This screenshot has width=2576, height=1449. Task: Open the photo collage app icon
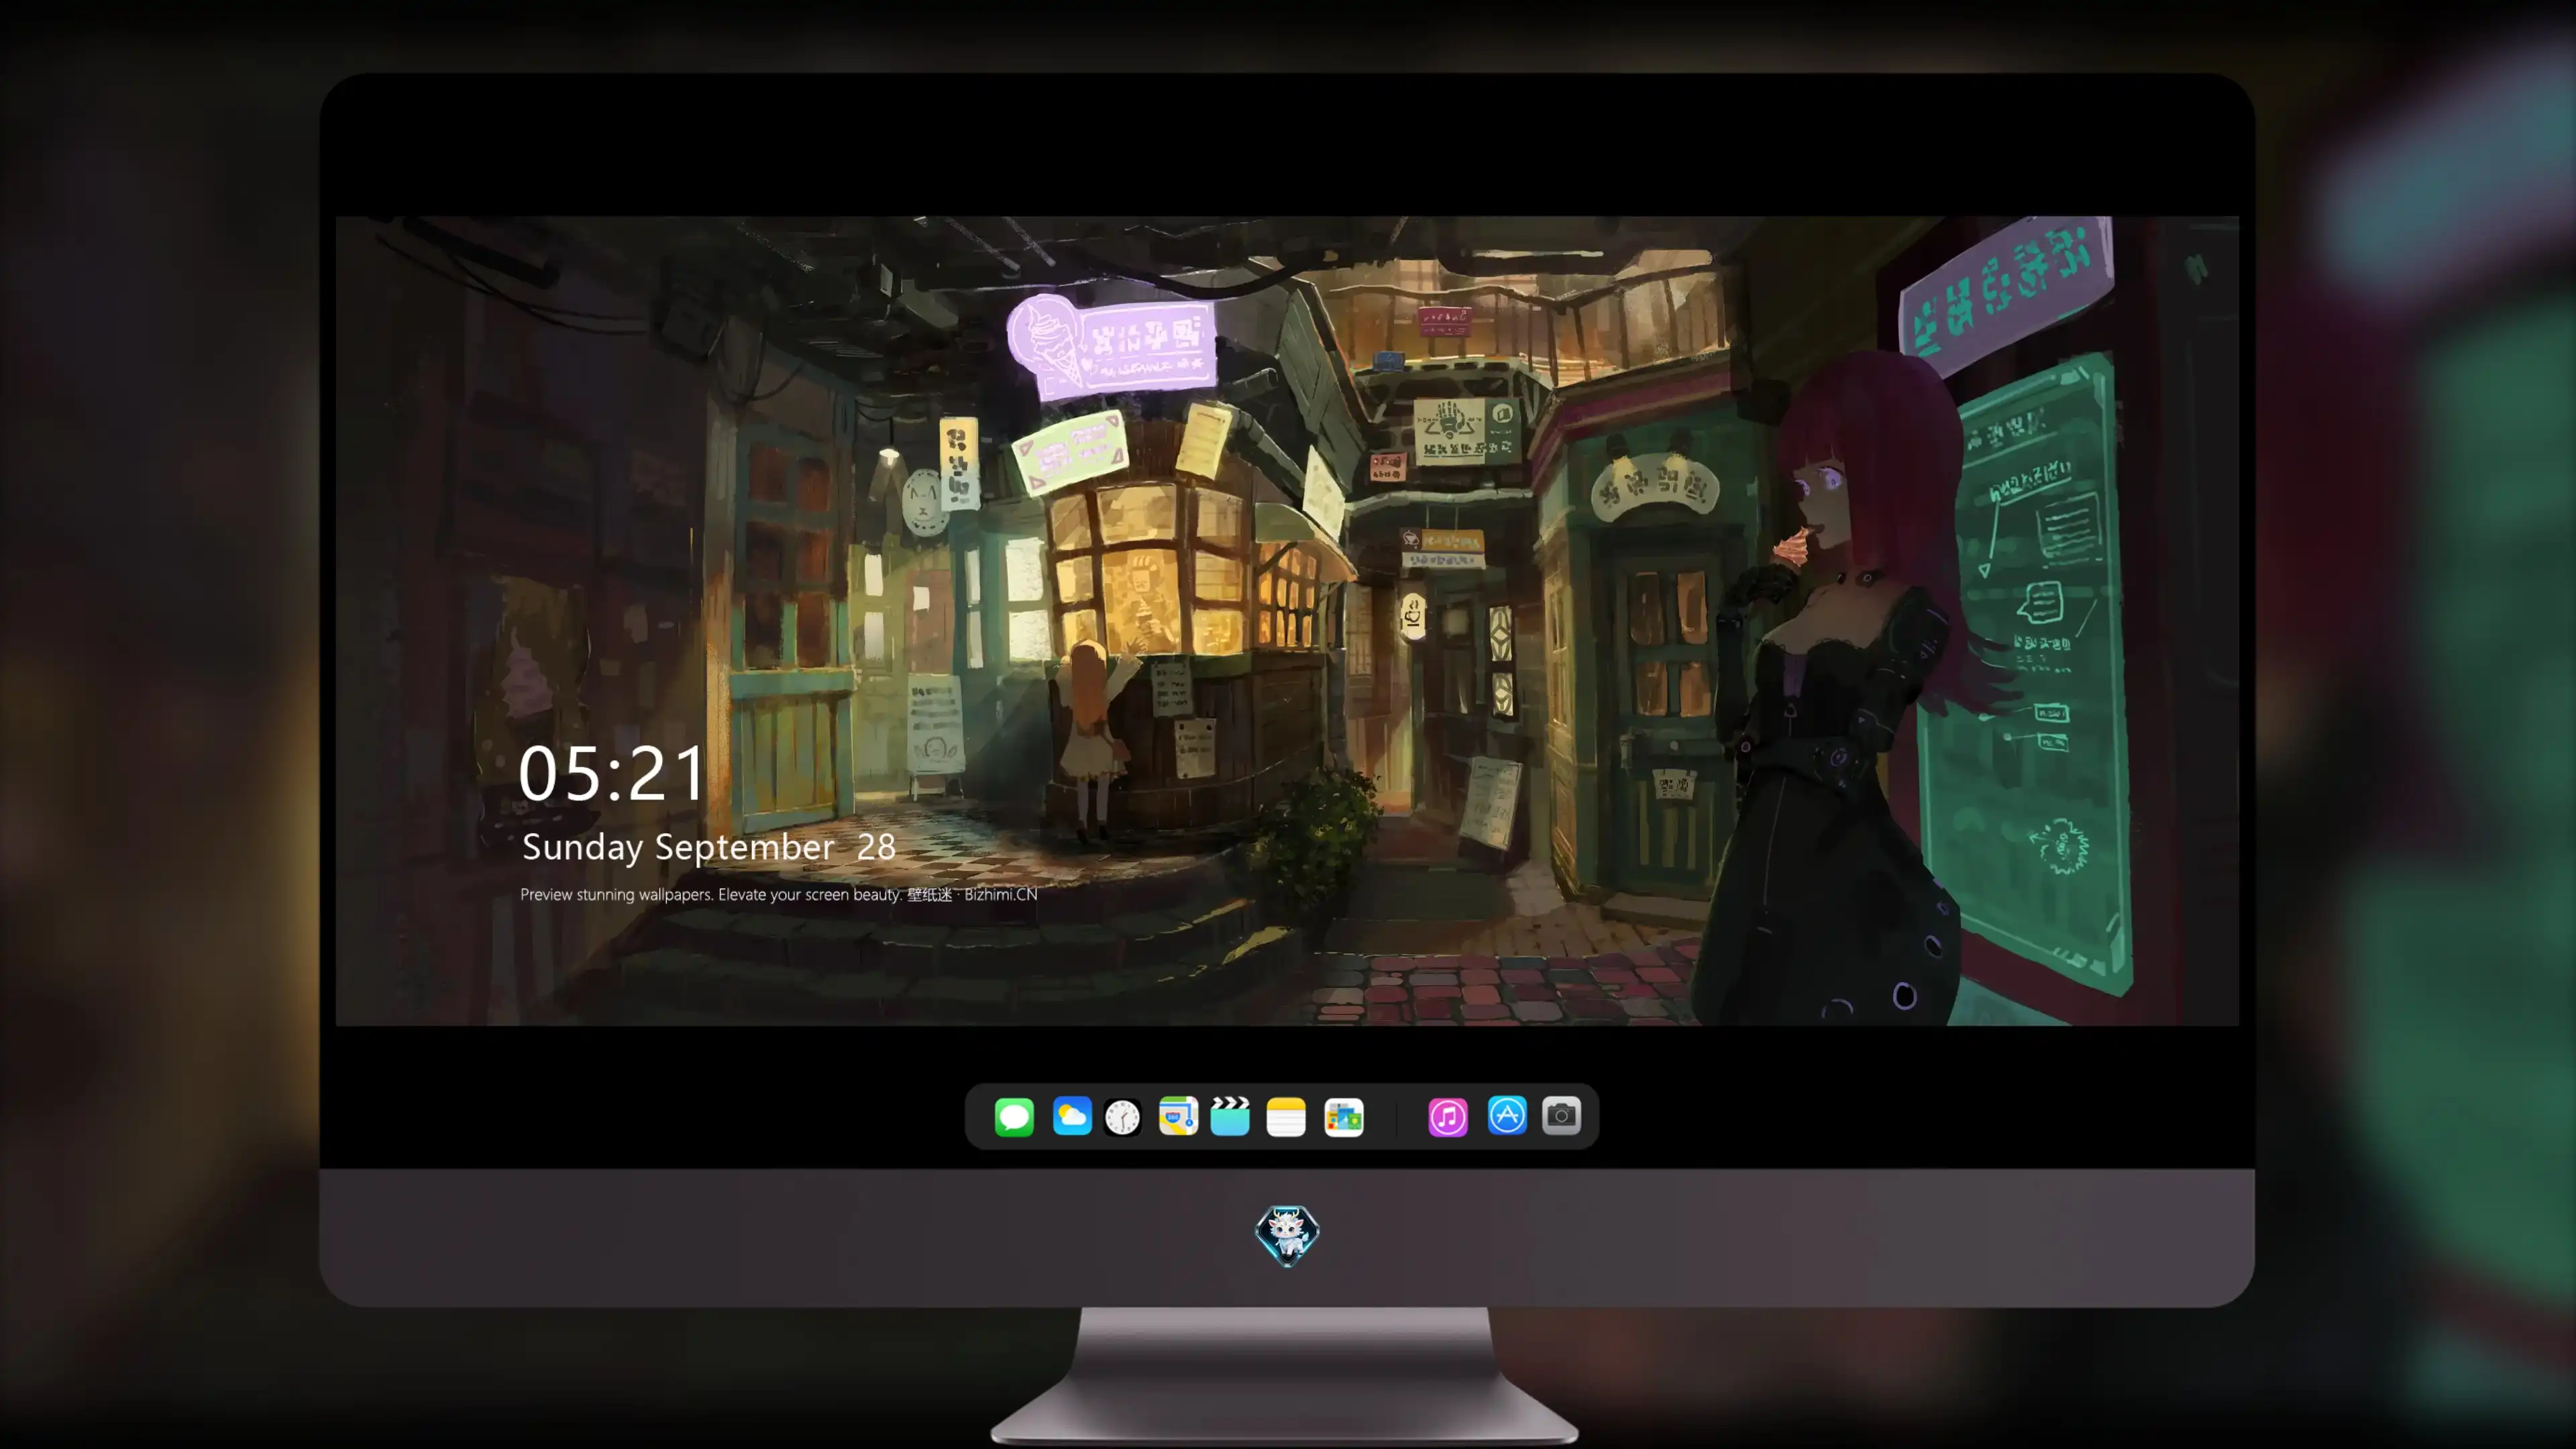point(1344,1116)
